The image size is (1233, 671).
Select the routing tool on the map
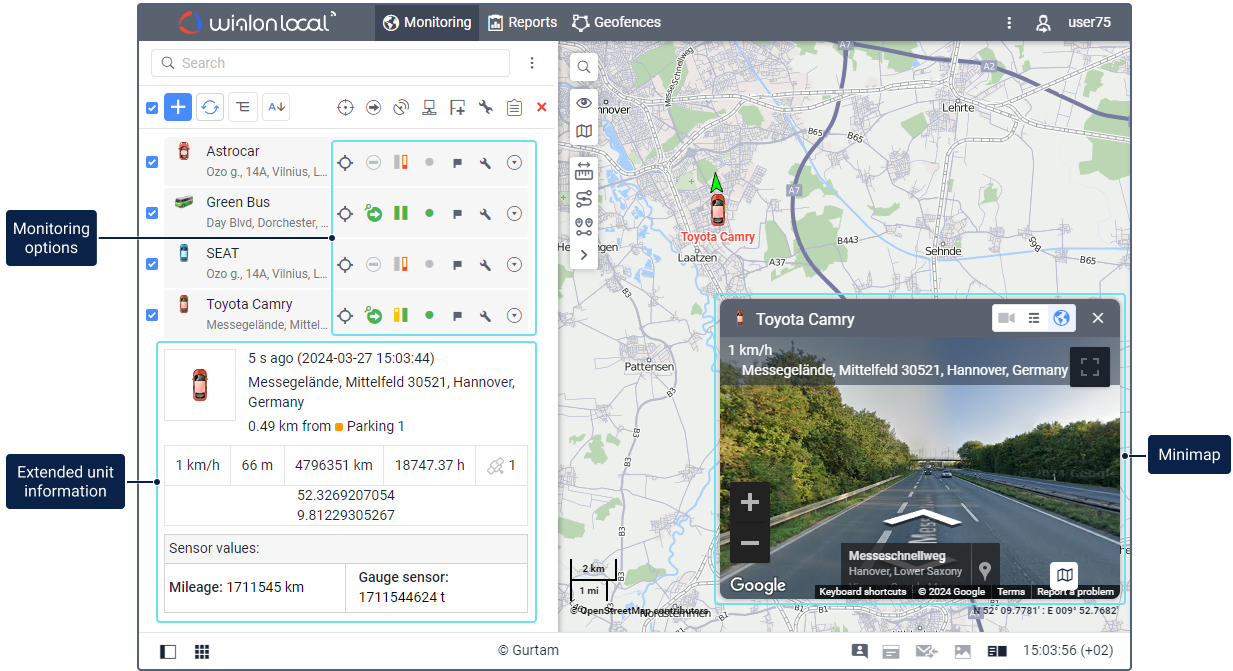coord(584,198)
